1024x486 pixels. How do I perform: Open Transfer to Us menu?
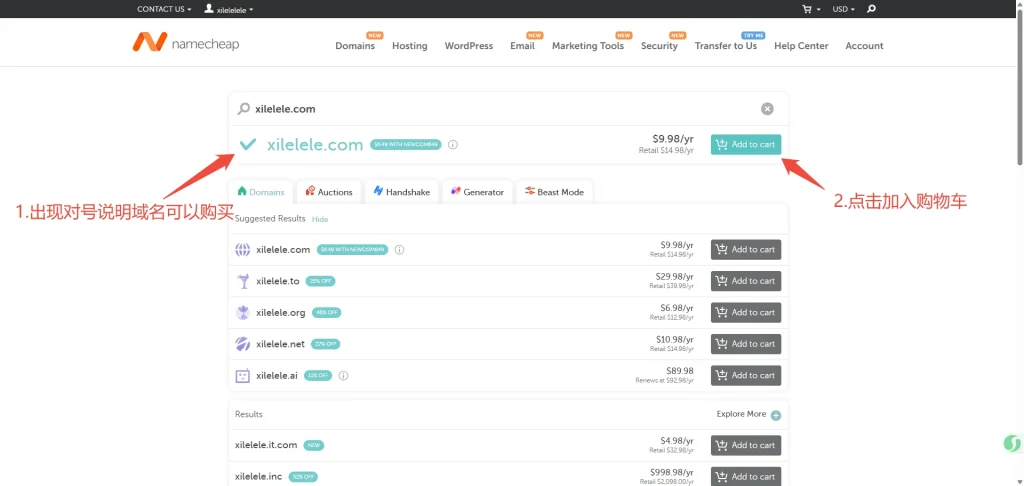(x=726, y=46)
